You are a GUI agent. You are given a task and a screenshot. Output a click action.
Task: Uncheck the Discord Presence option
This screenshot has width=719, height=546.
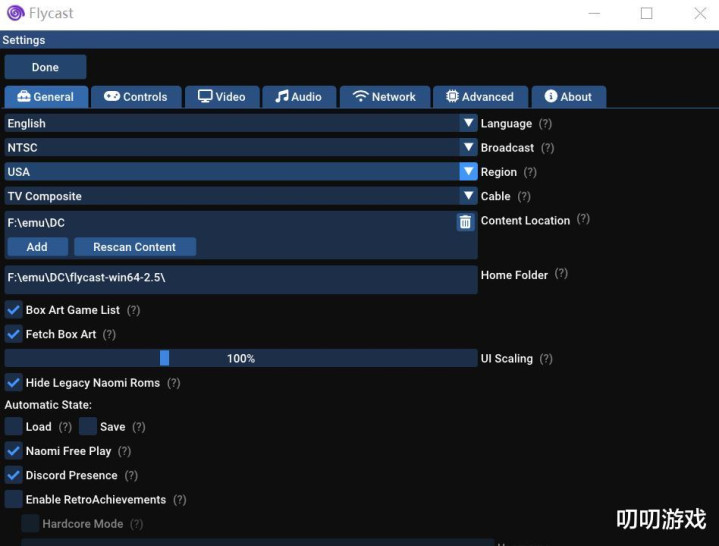point(14,475)
